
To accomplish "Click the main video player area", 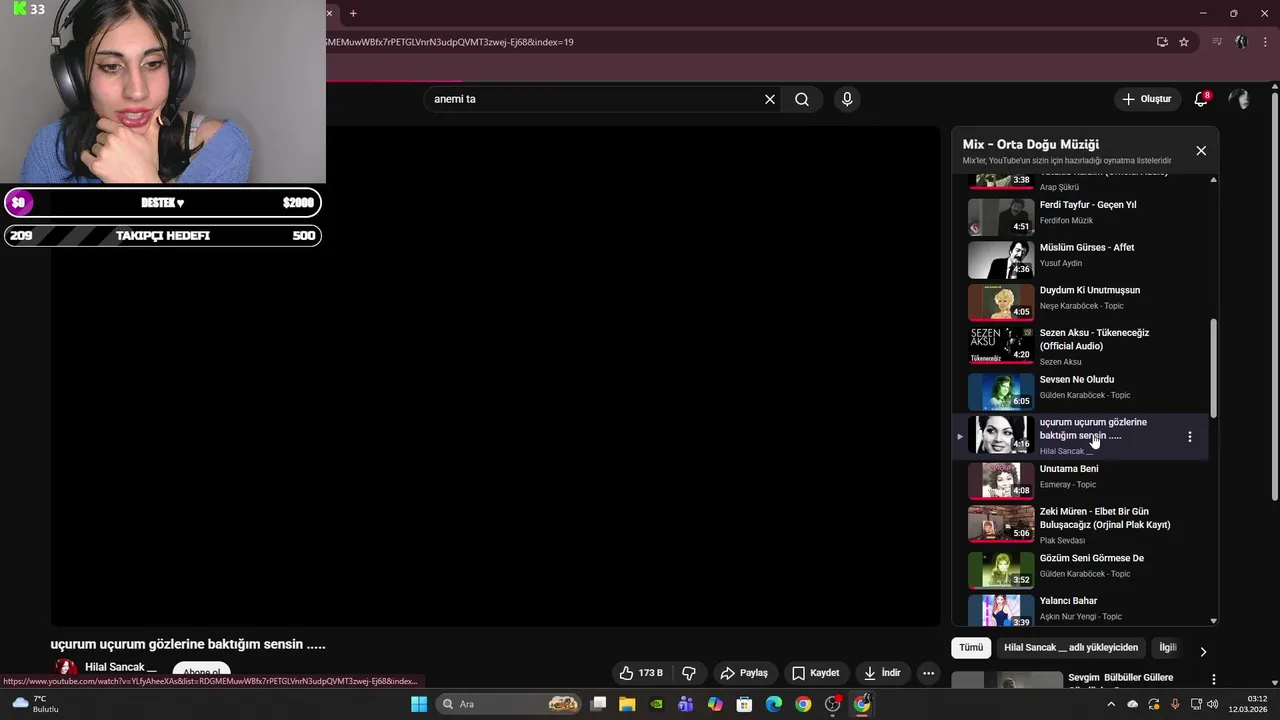I will point(495,375).
